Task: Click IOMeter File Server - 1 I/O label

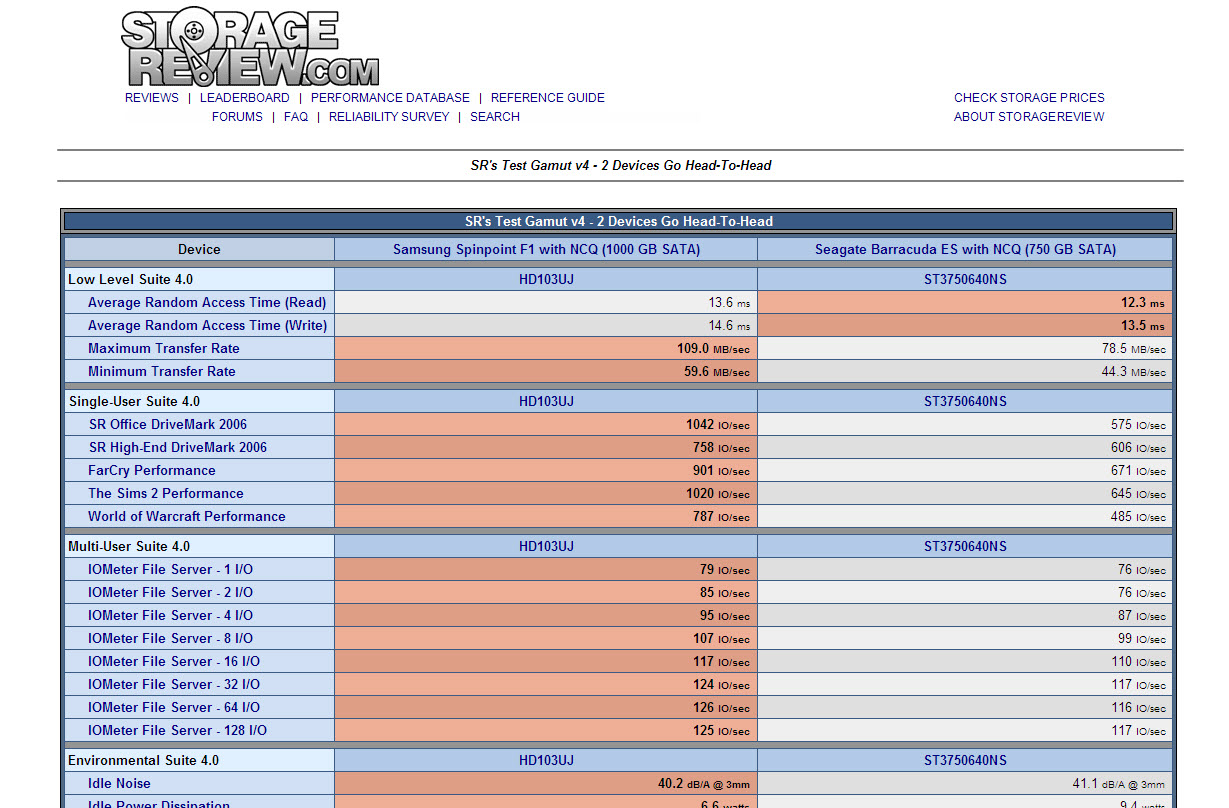Action: click(171, 569)
